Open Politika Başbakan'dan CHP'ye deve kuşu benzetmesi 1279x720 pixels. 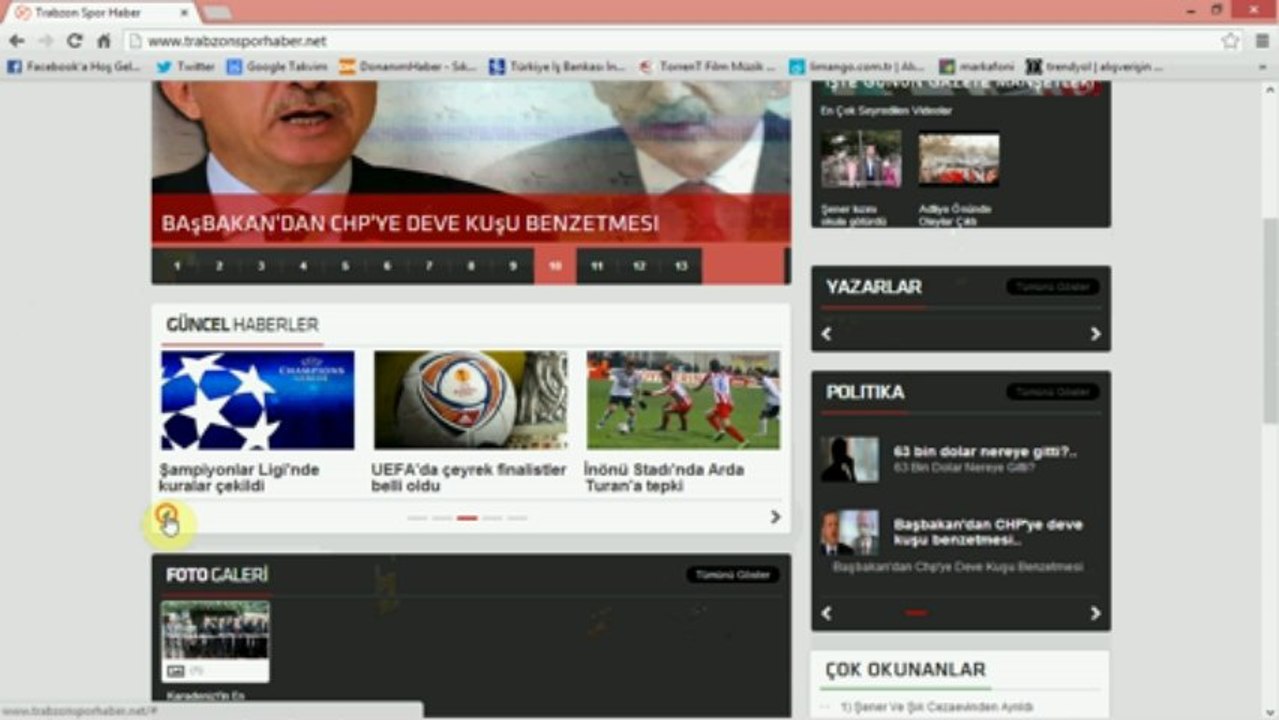click(x=988, y=532)
